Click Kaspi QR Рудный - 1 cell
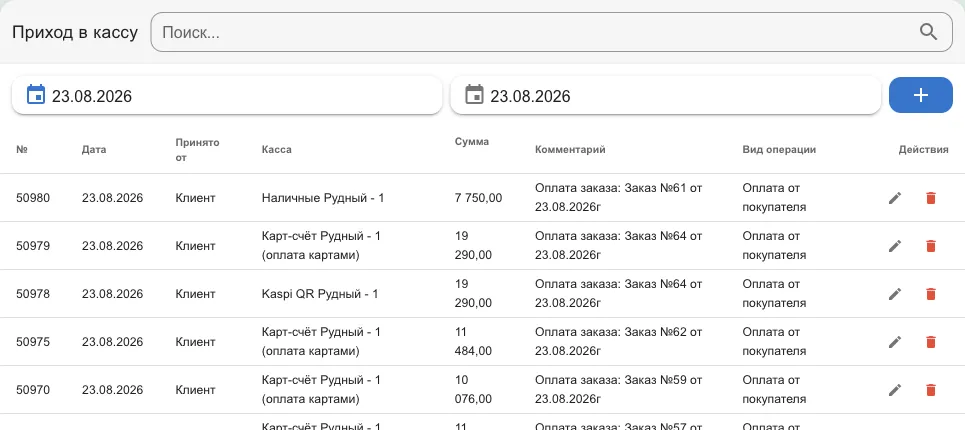The height and width of the screenshot is (430, 965). coord(320,294)
